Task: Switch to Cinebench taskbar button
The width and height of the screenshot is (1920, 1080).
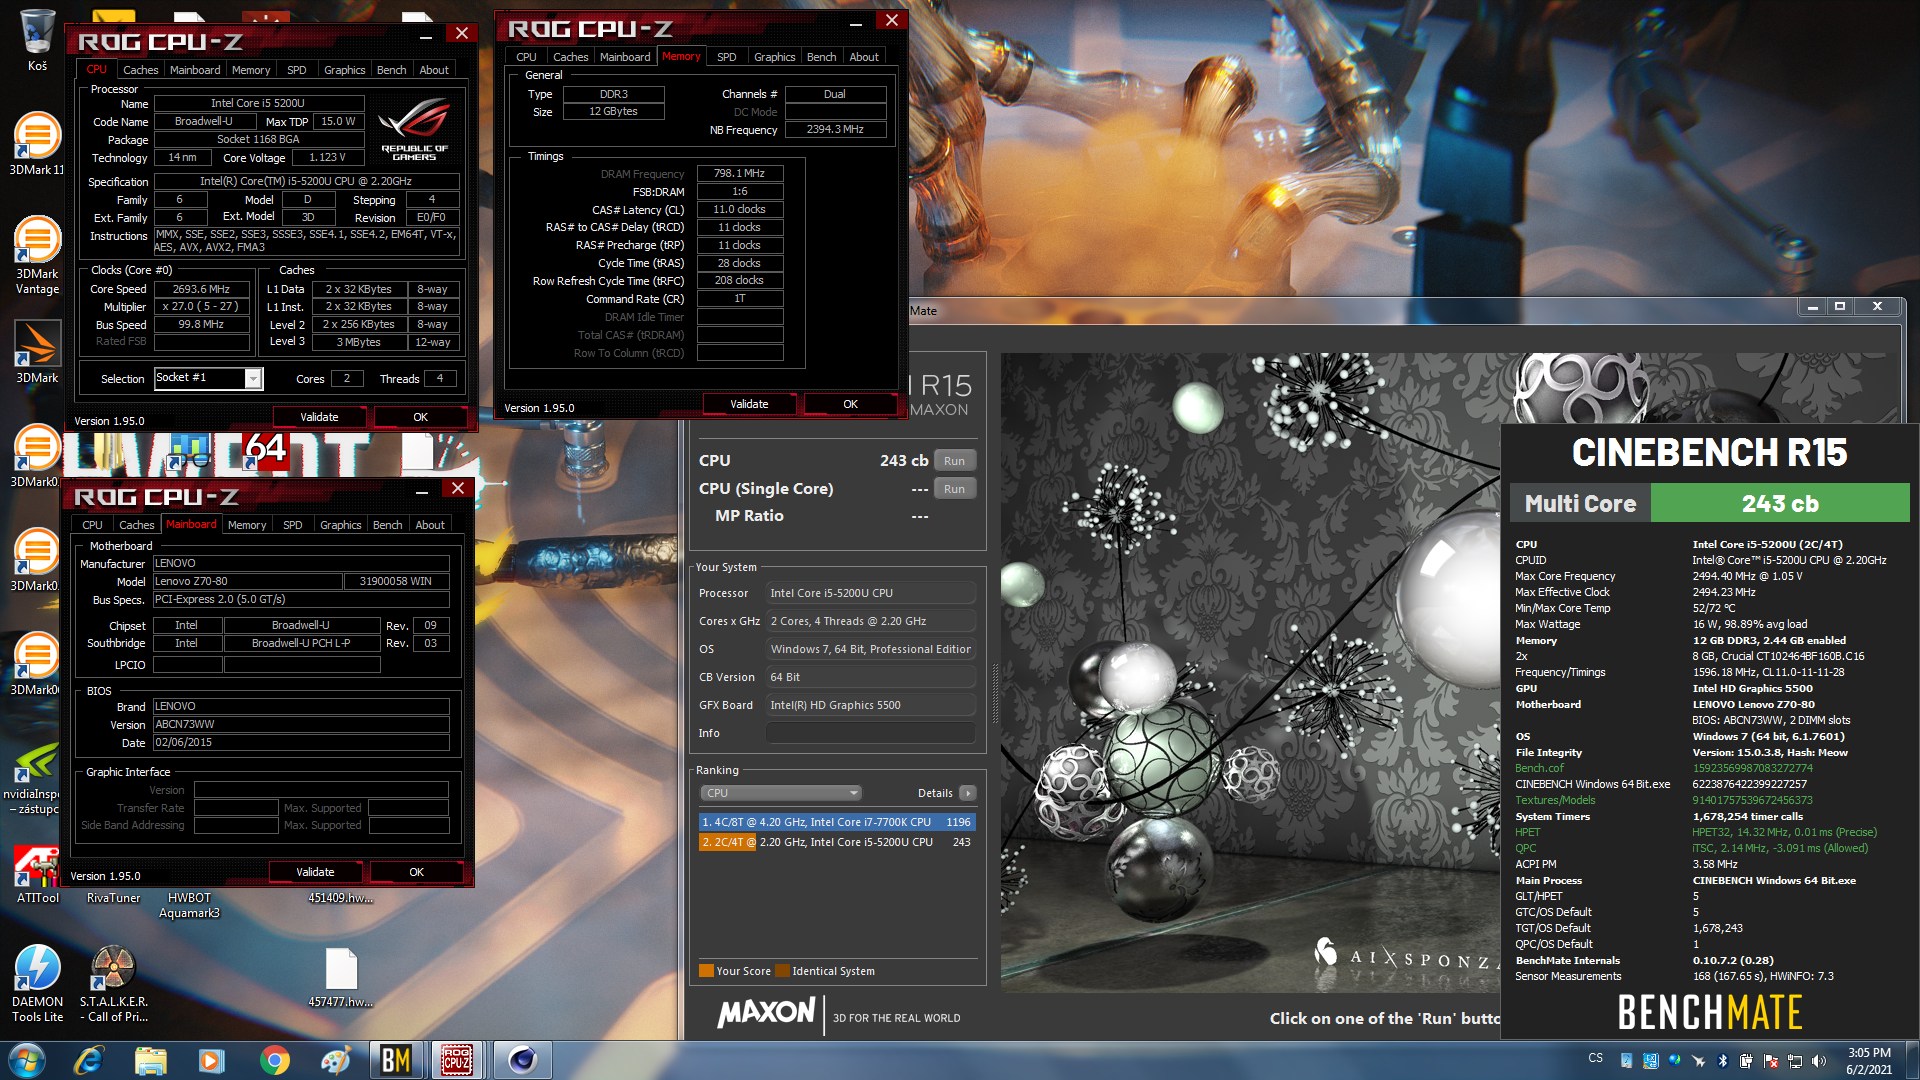Action: [520, 1060]
